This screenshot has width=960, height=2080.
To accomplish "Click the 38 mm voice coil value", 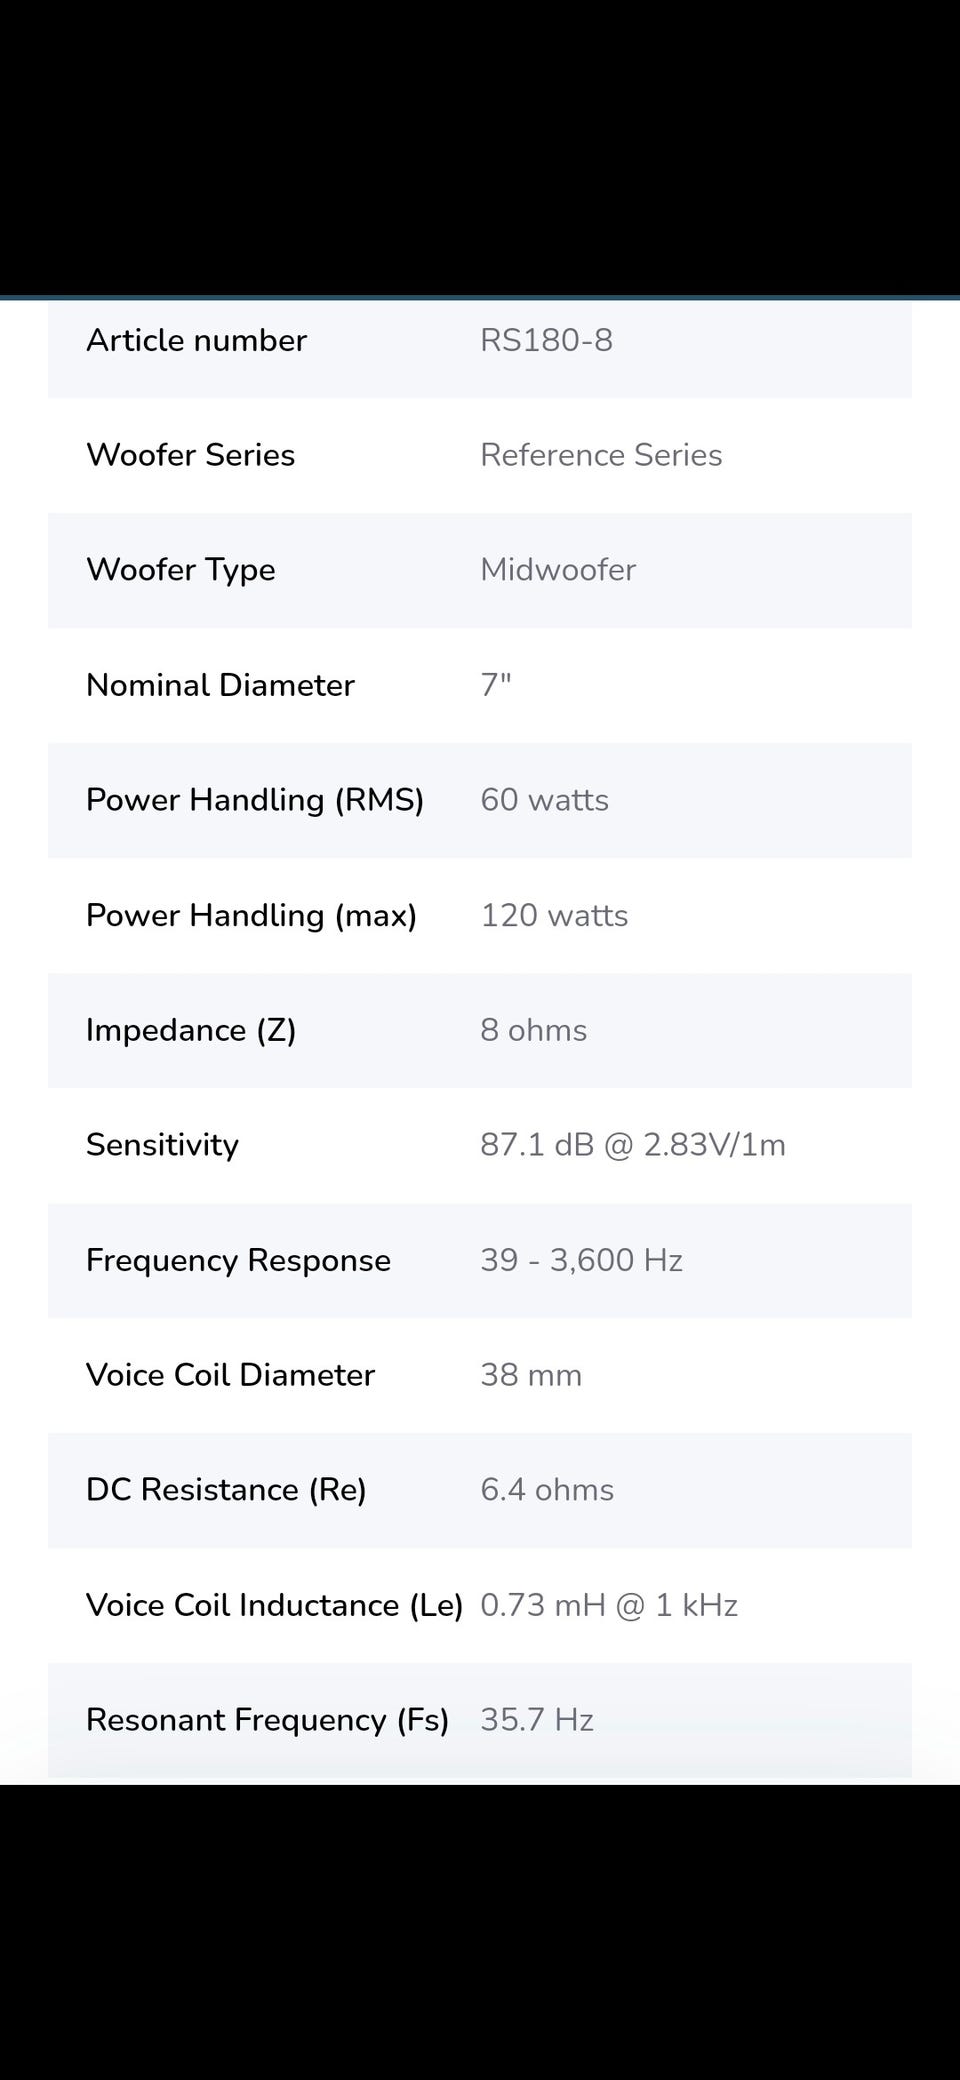I will click(531, 1375).
